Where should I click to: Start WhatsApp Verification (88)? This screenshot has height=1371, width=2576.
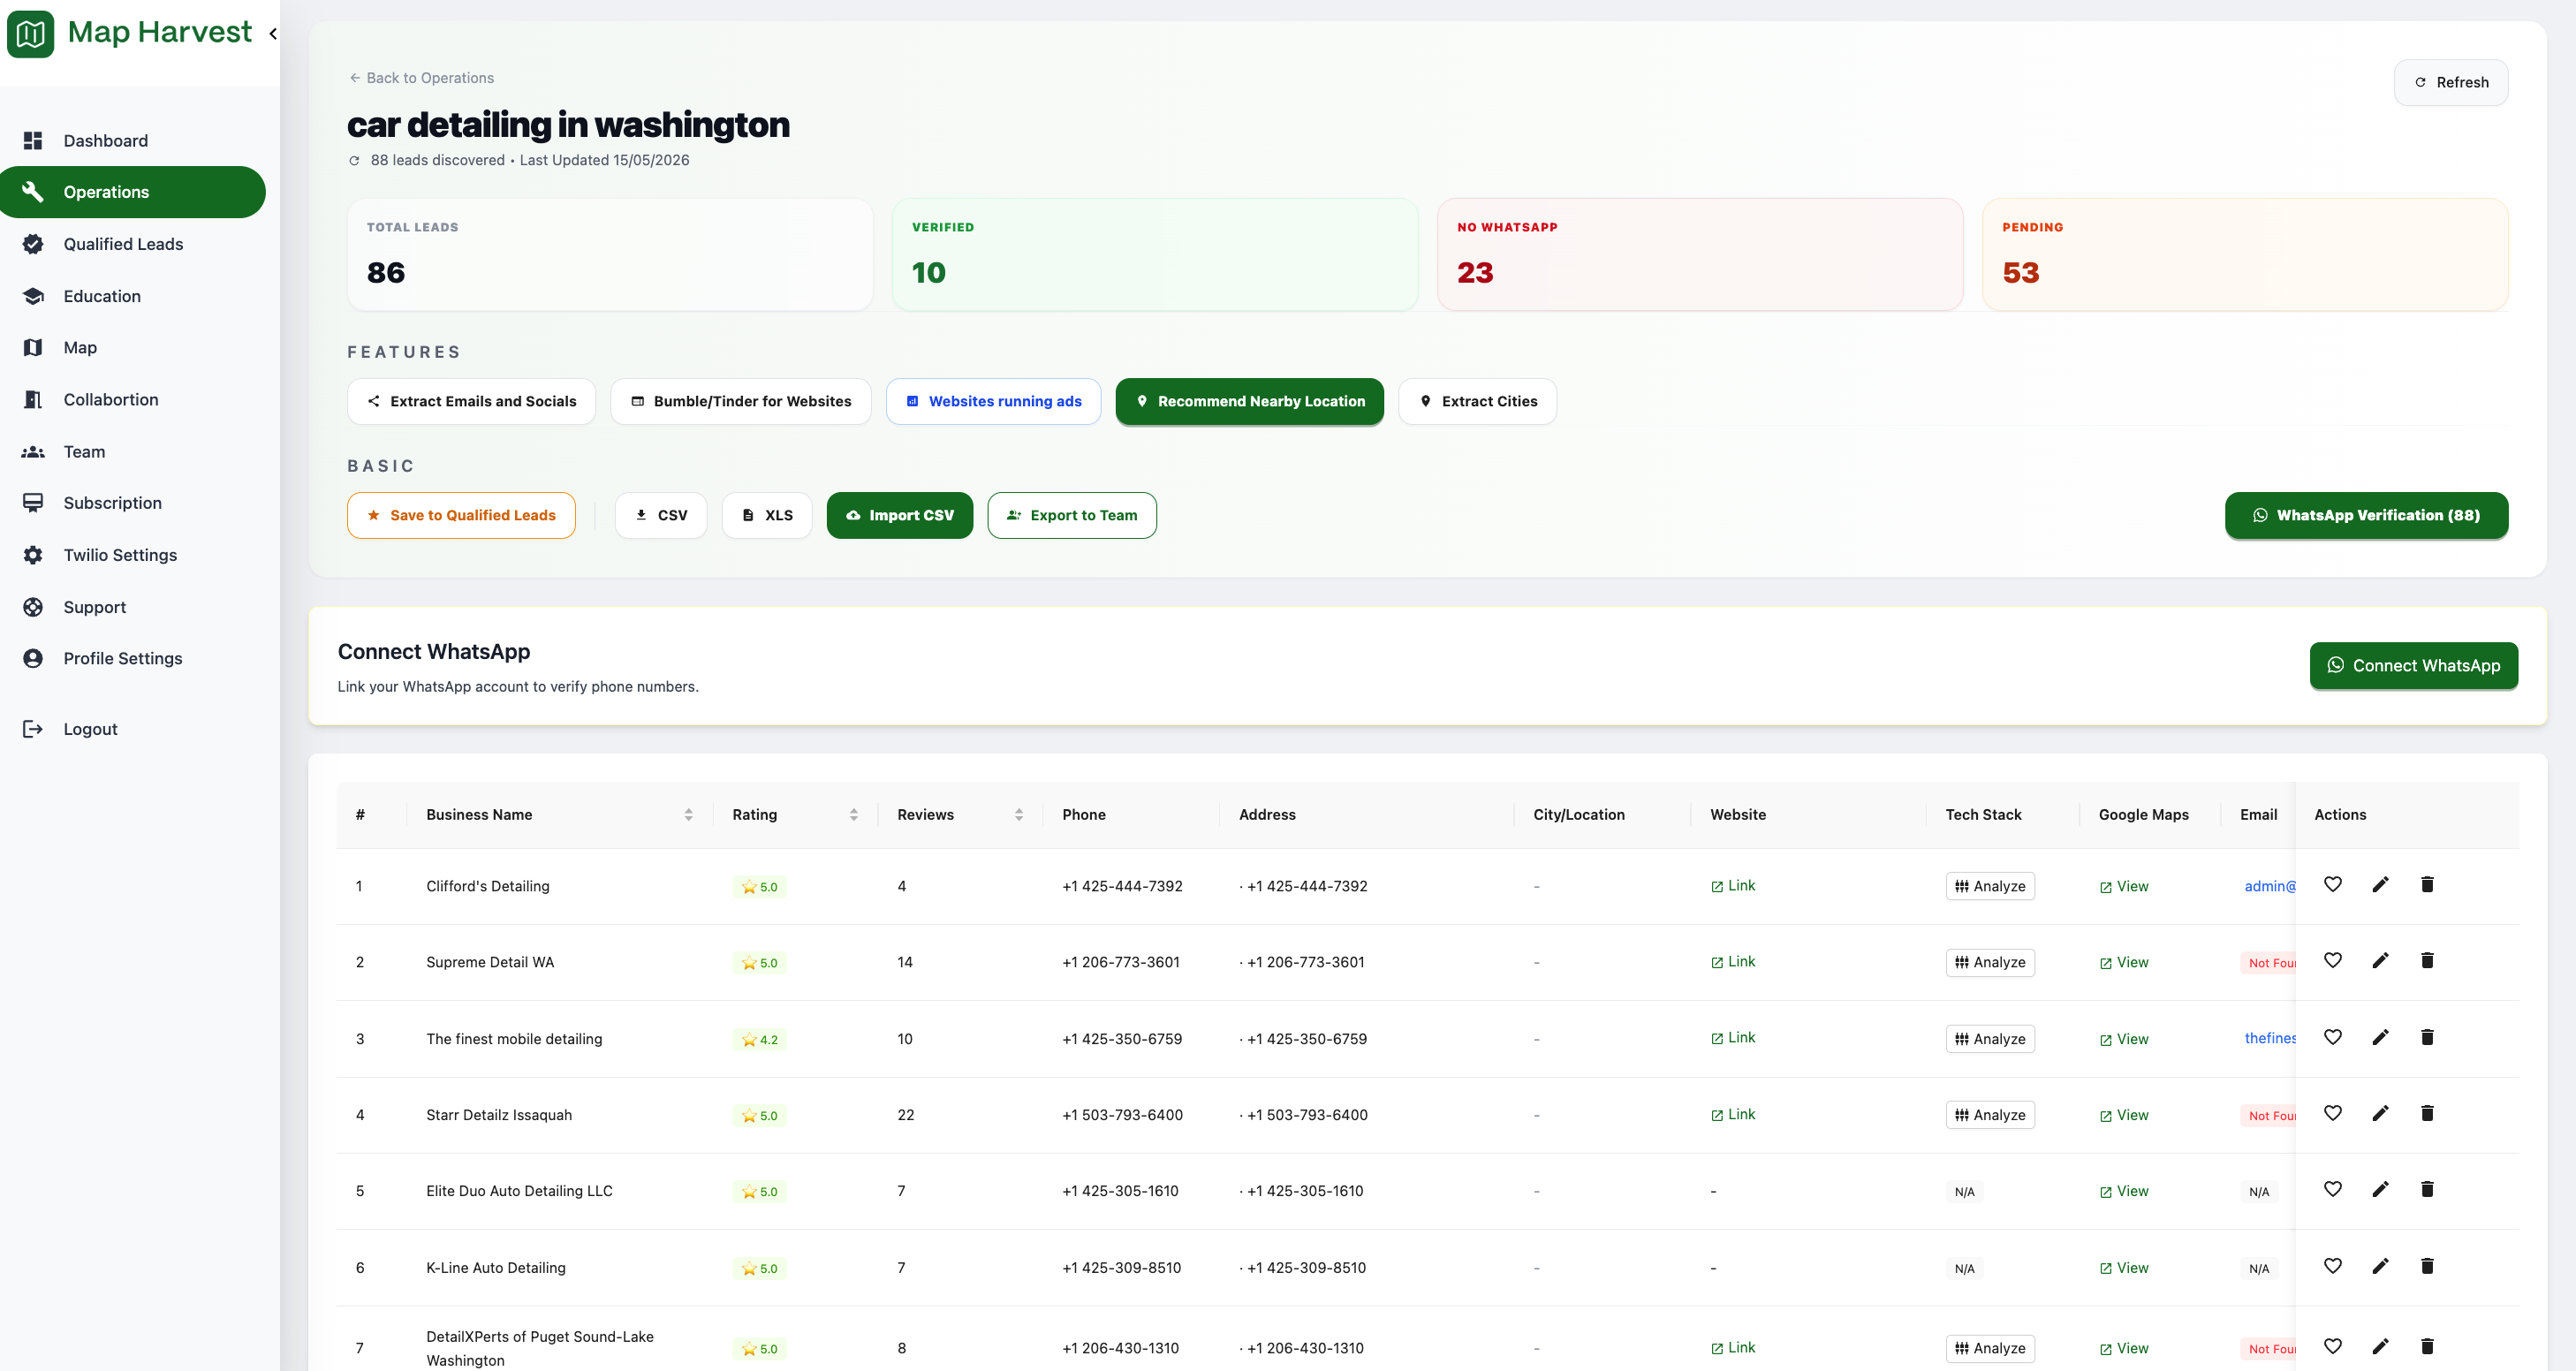[2365, 515]
